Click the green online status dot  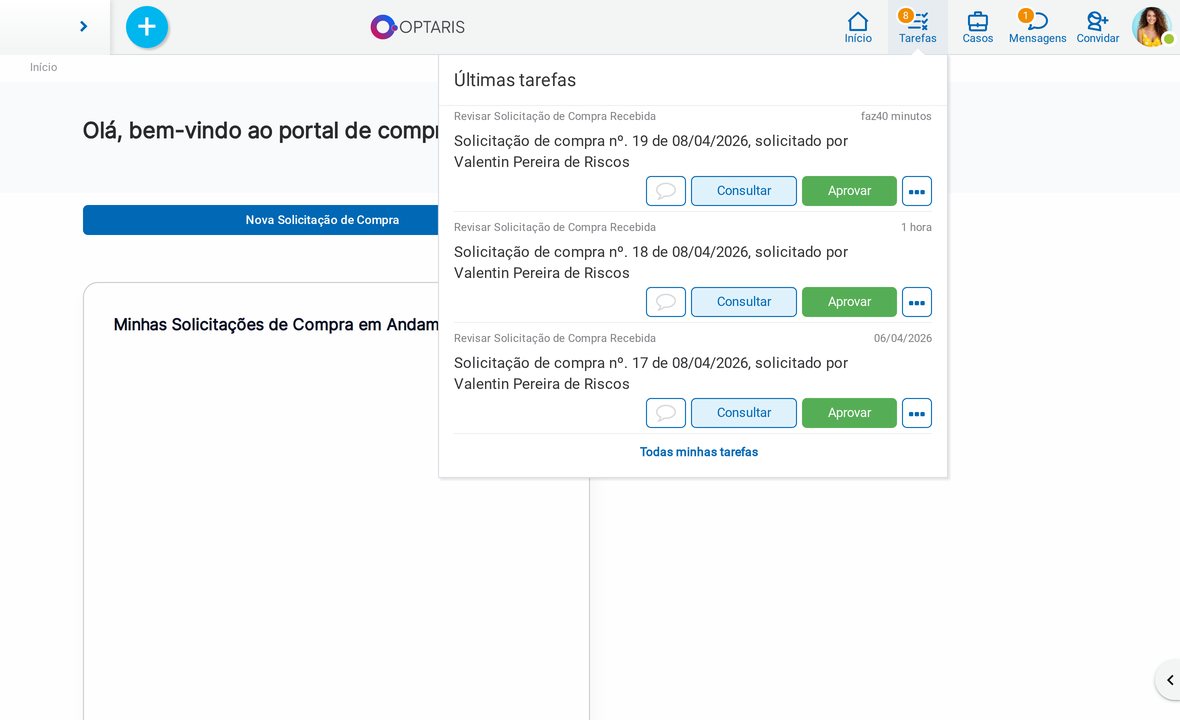(1168, 38)
